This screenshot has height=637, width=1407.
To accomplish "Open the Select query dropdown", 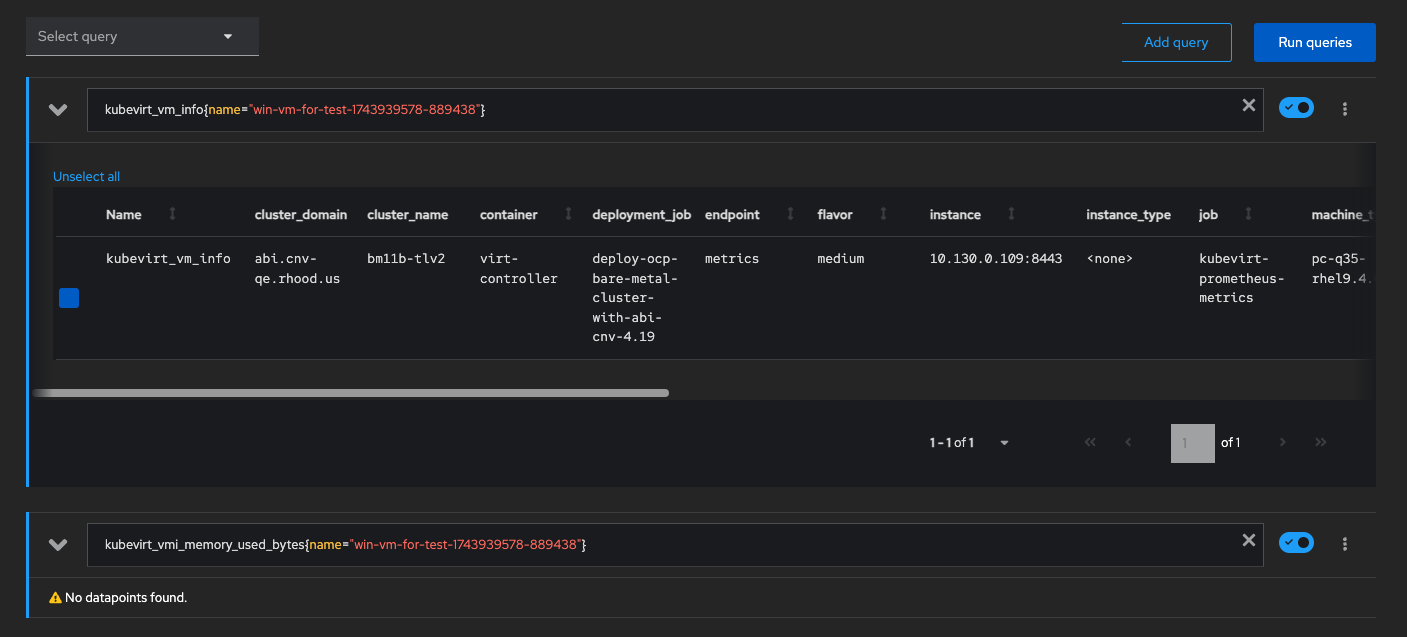I will [x=142, y=36].
